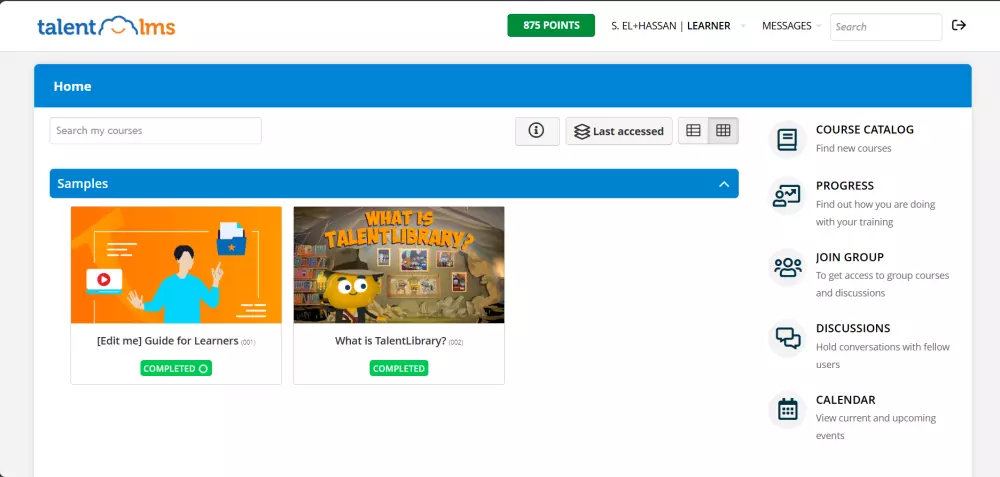
Task: Open the Discussions link
Action: tap(853, 328)
